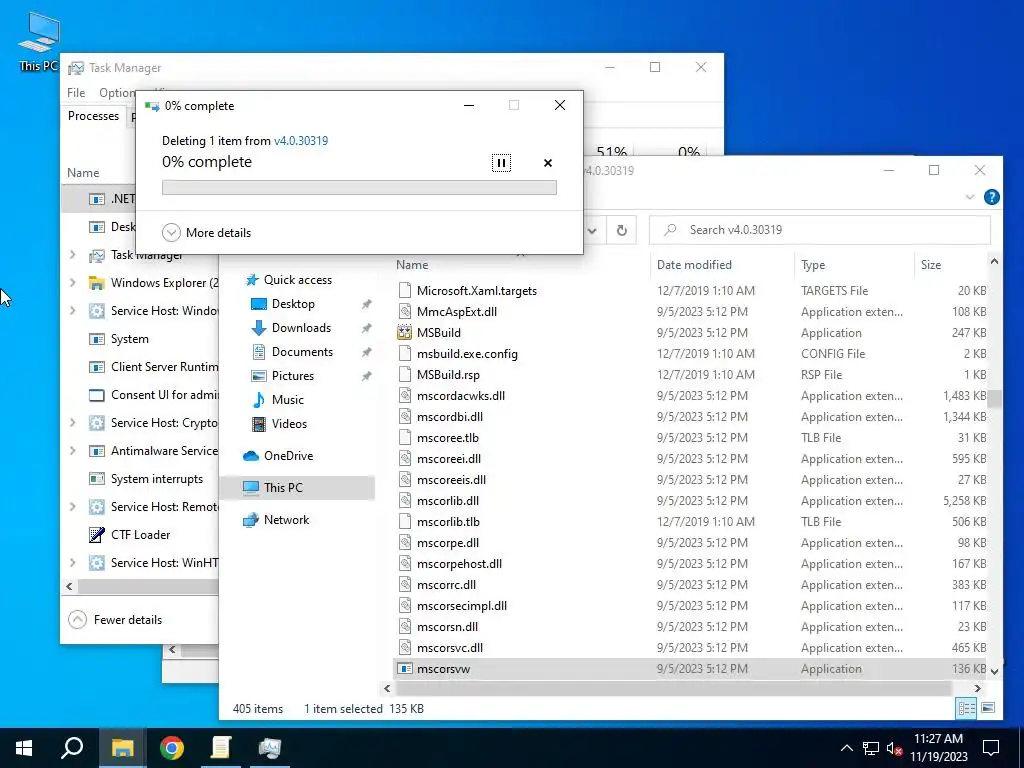This screenshot has width=1024, height=768.
Task: Open Explorer Help icon
Action: 991,197
